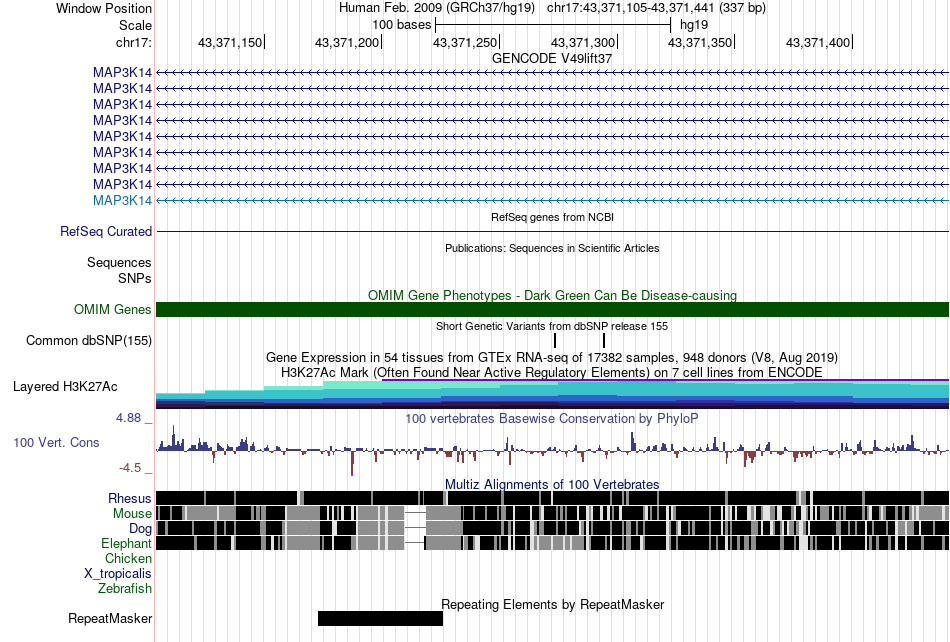This screenshot has width=950, height=642.
Task: Select the chr17:43,371,105-43,371,441 (337 bp) position text
Action: [656, 8]
